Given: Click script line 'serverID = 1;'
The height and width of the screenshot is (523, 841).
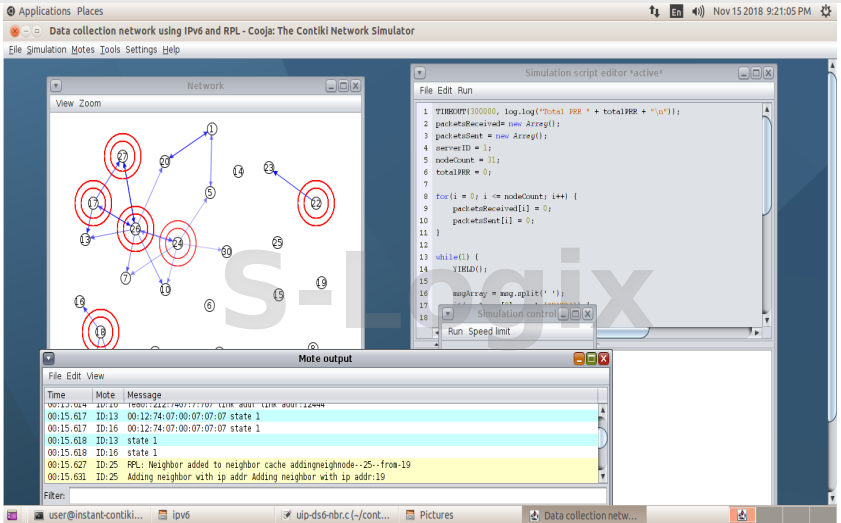Looking at the screenshot, I should click(x=463, y=148).
